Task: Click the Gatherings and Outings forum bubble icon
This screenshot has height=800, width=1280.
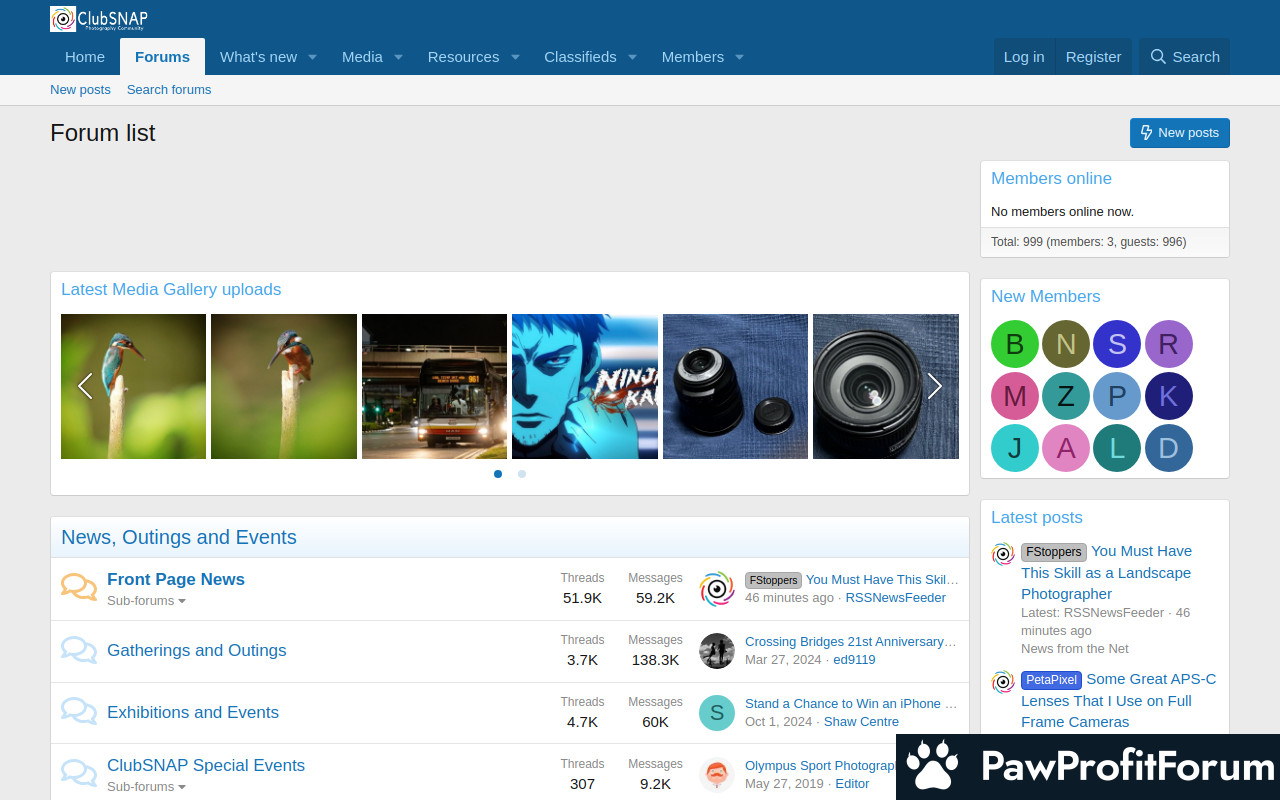Action: pyautogui.click(x=79, y=650)
